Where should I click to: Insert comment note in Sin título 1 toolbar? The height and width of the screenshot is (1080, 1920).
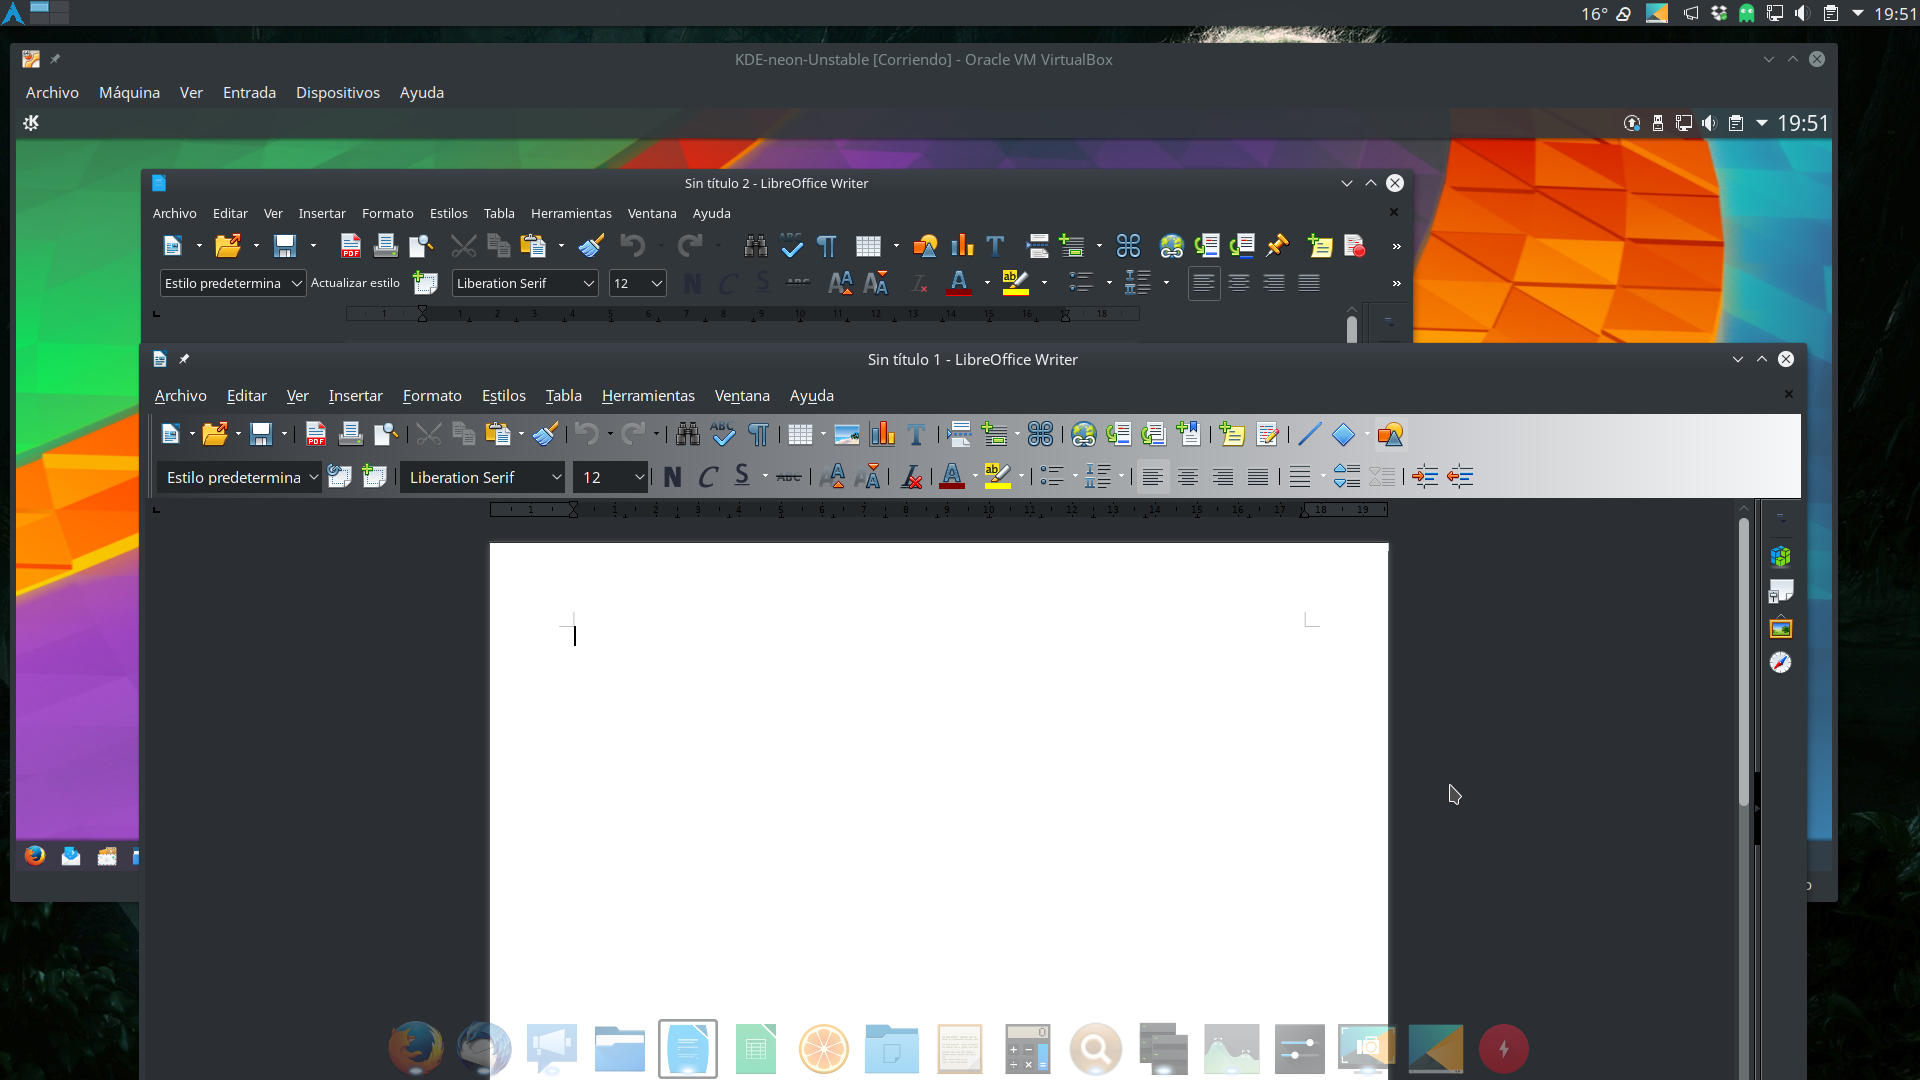tap(1232, 434)
